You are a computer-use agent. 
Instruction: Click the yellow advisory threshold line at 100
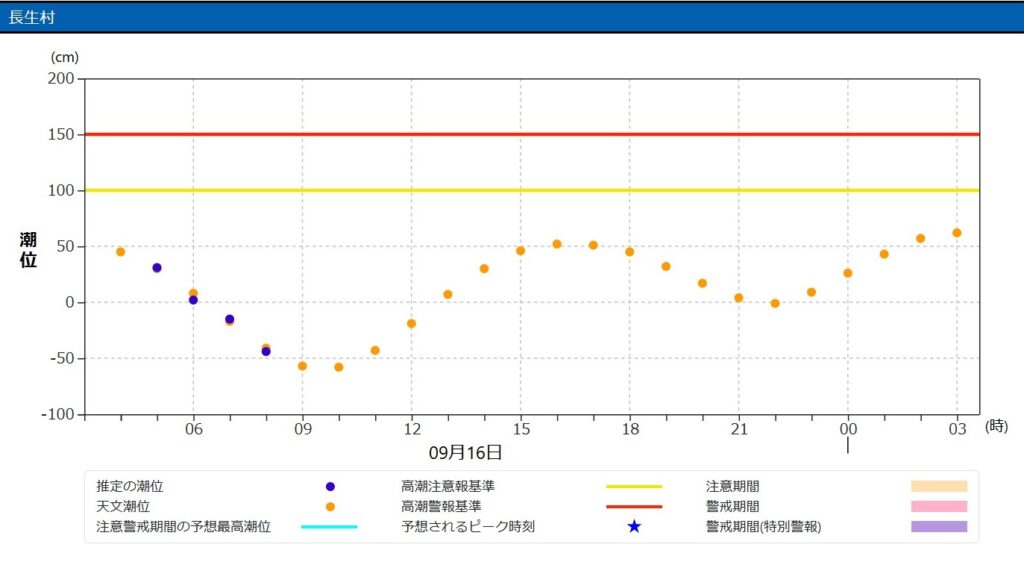[x=532, y=191]
